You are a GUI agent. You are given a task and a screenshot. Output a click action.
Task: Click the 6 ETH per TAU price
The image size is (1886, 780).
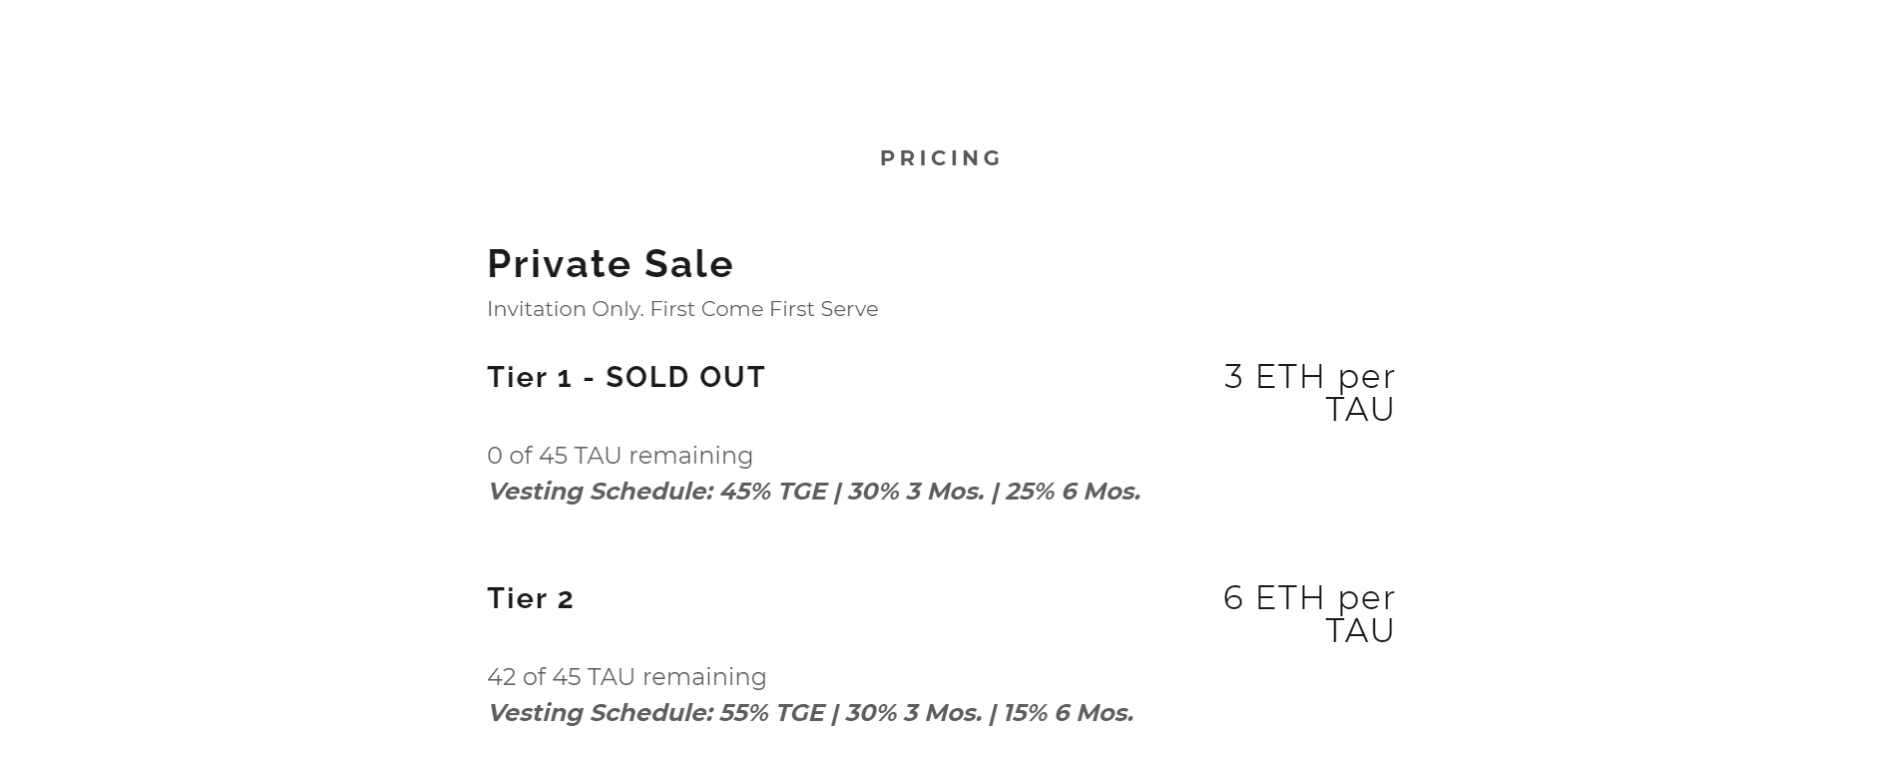[x=1309, y=614]
